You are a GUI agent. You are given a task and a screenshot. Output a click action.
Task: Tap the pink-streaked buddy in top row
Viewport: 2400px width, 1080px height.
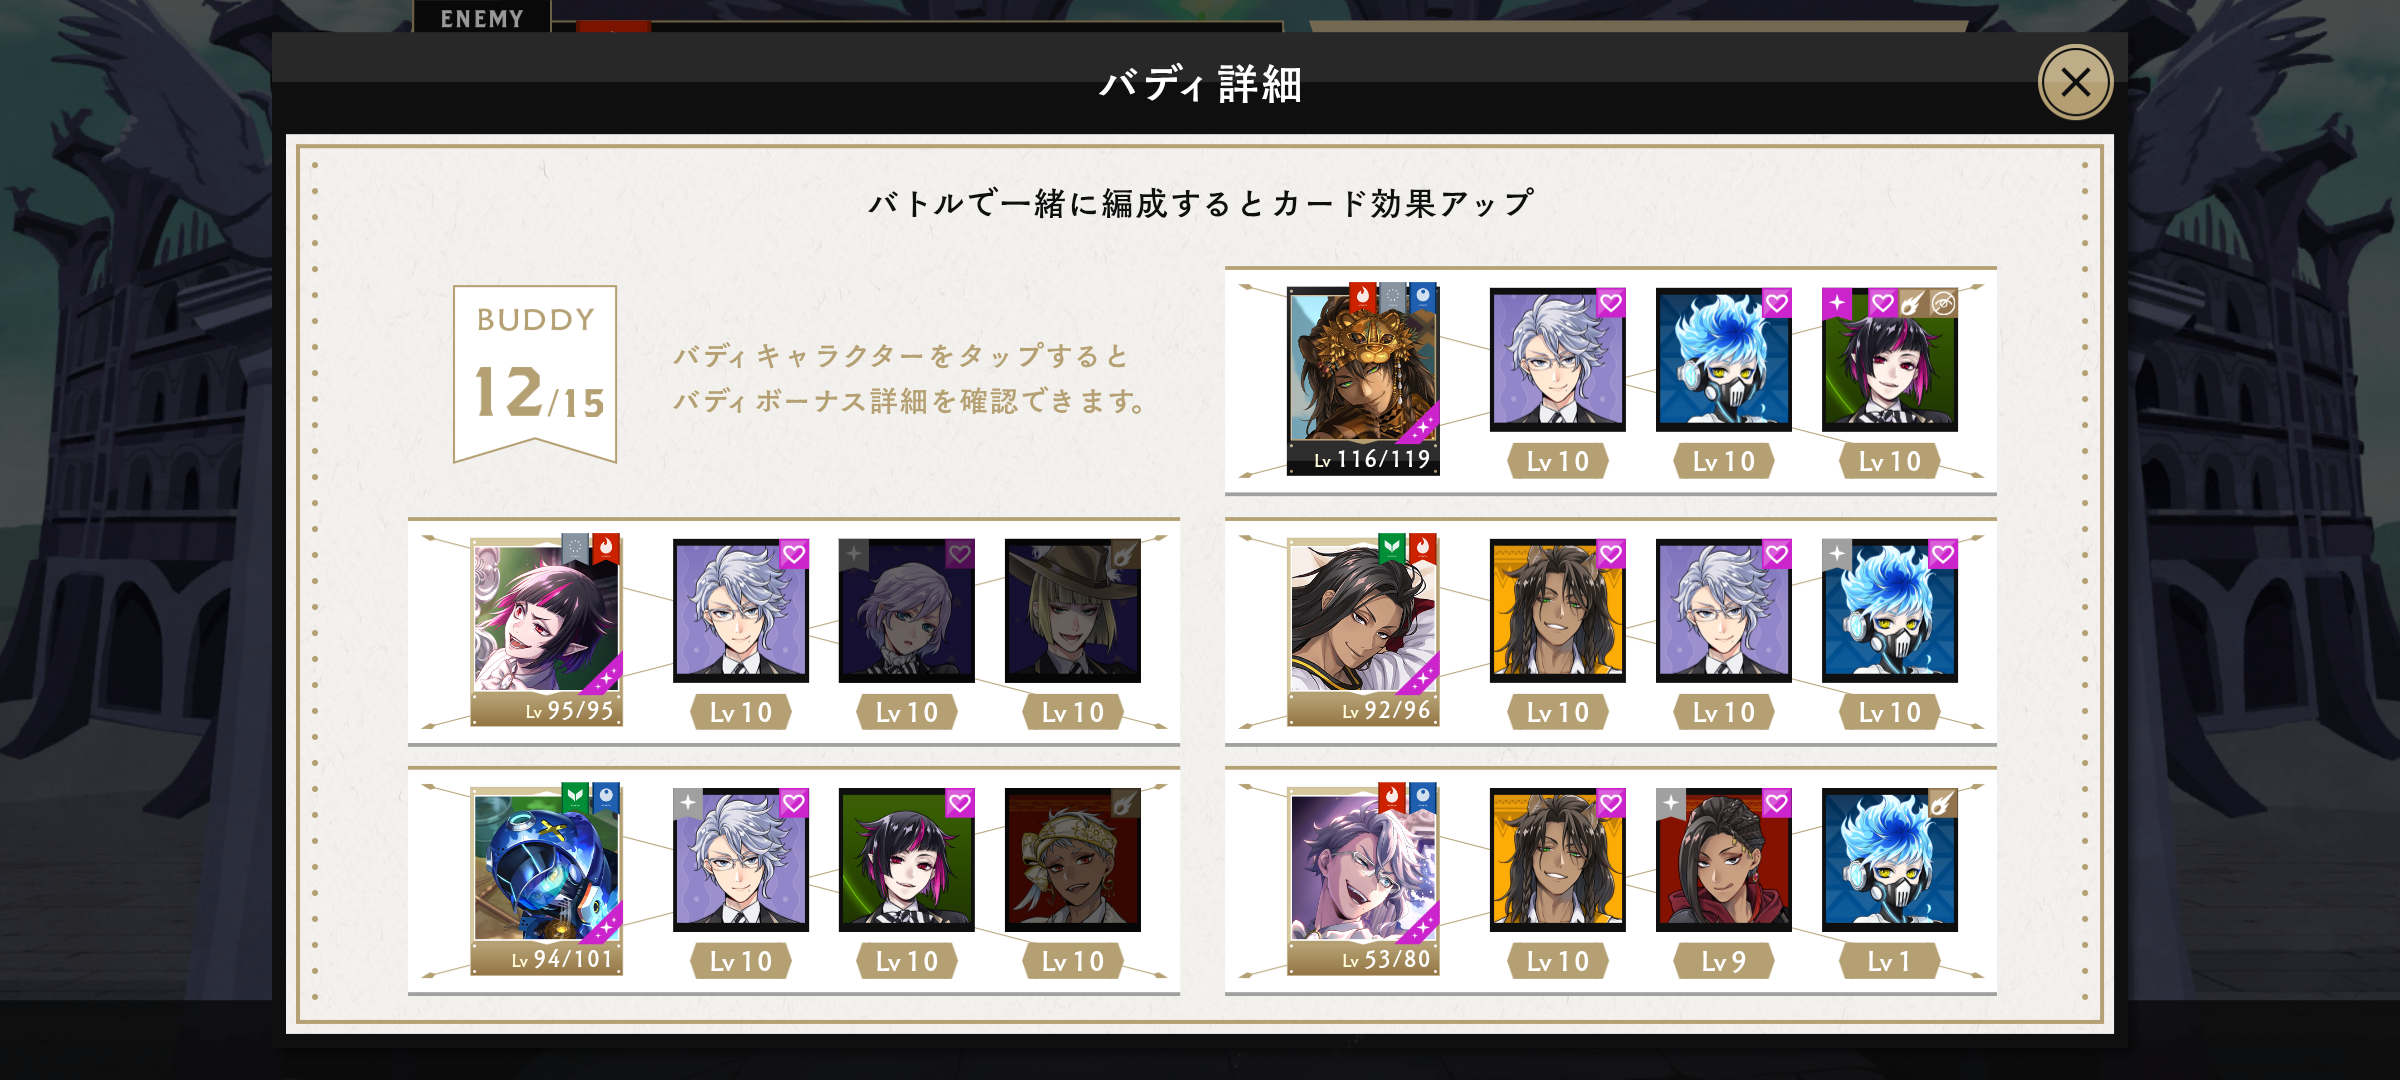pos(1890,360)
